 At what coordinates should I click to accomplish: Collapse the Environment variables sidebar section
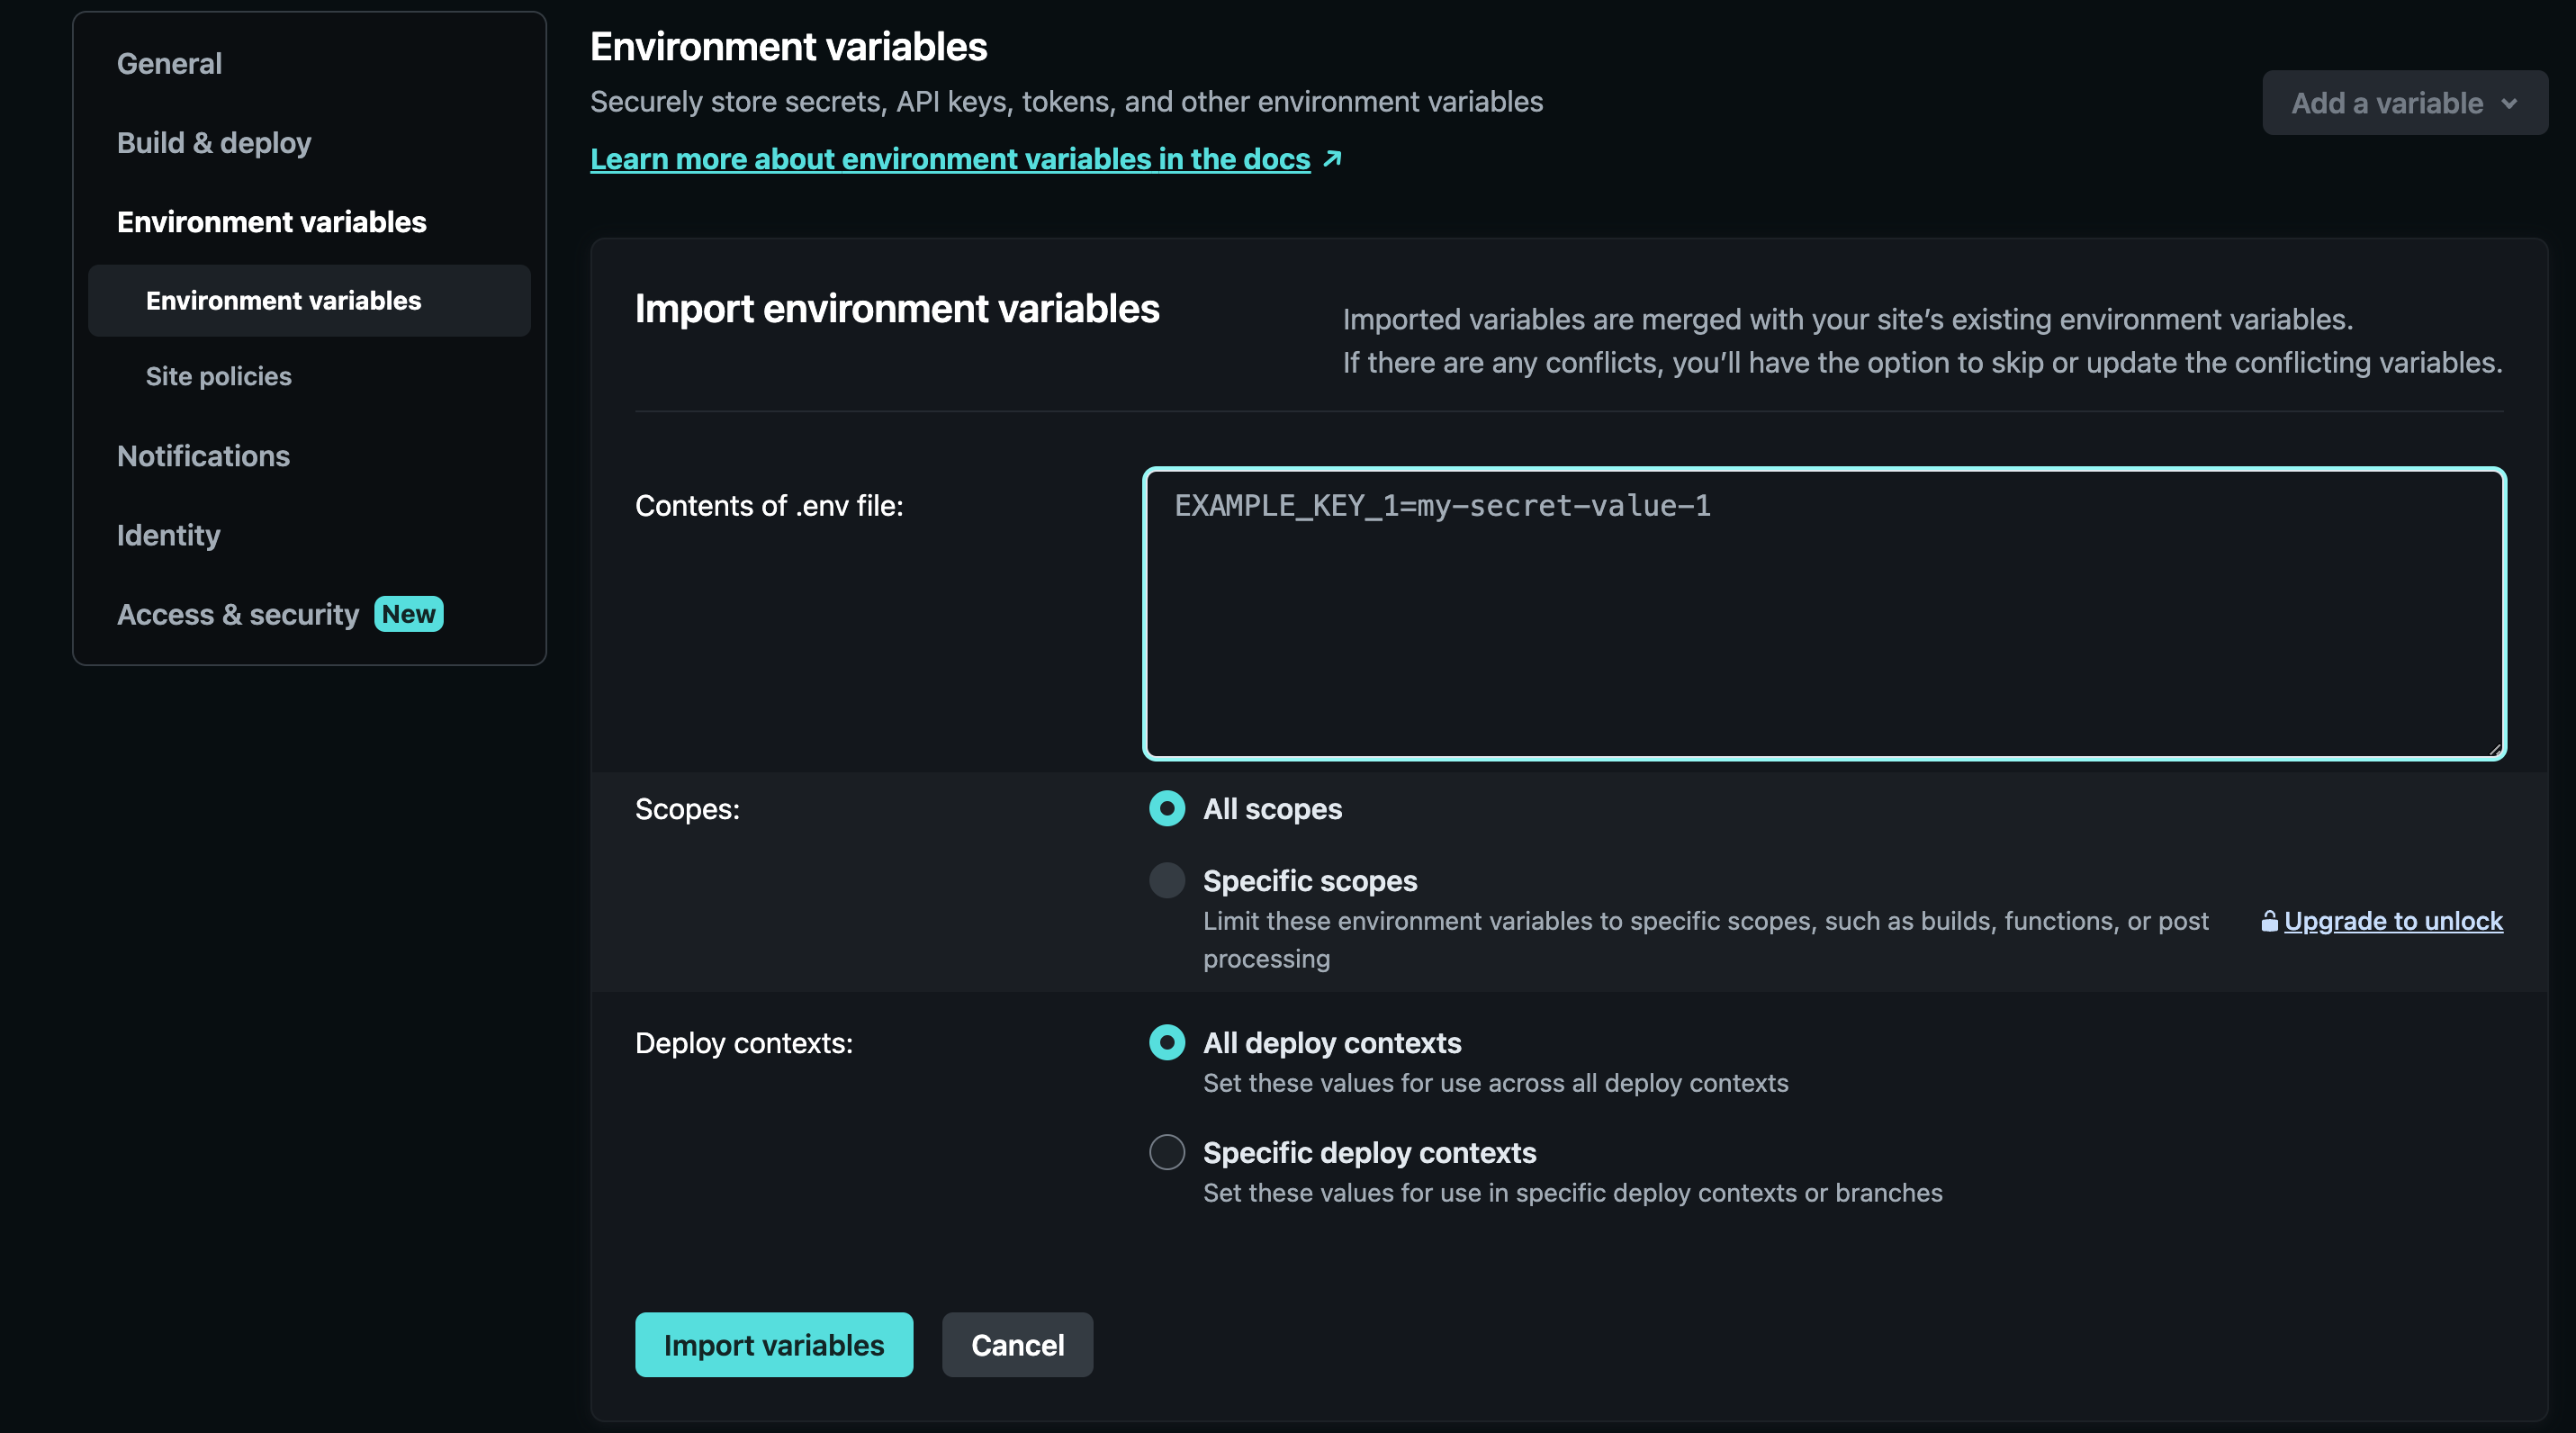(x=271, y=221)
